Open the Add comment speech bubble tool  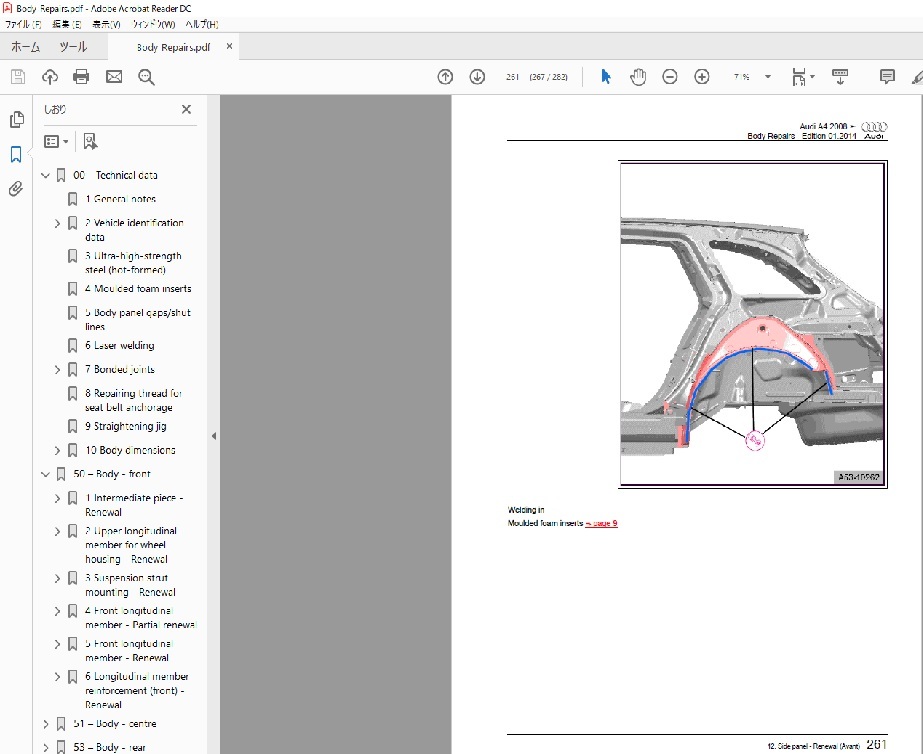coord(886,77)
